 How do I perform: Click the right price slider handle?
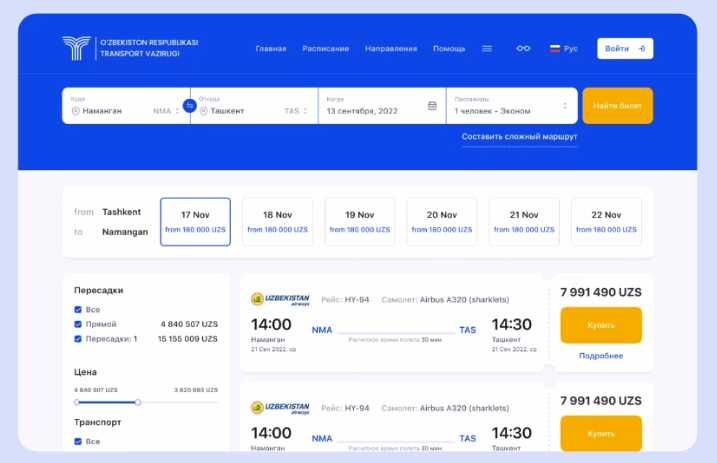coord(138,402)
